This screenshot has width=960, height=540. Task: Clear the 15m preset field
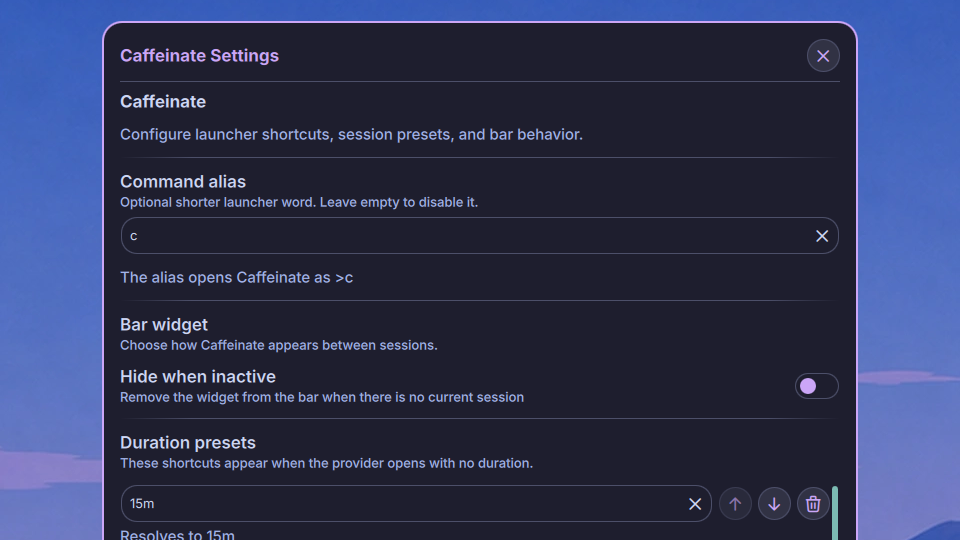click(x=694, y=504)
